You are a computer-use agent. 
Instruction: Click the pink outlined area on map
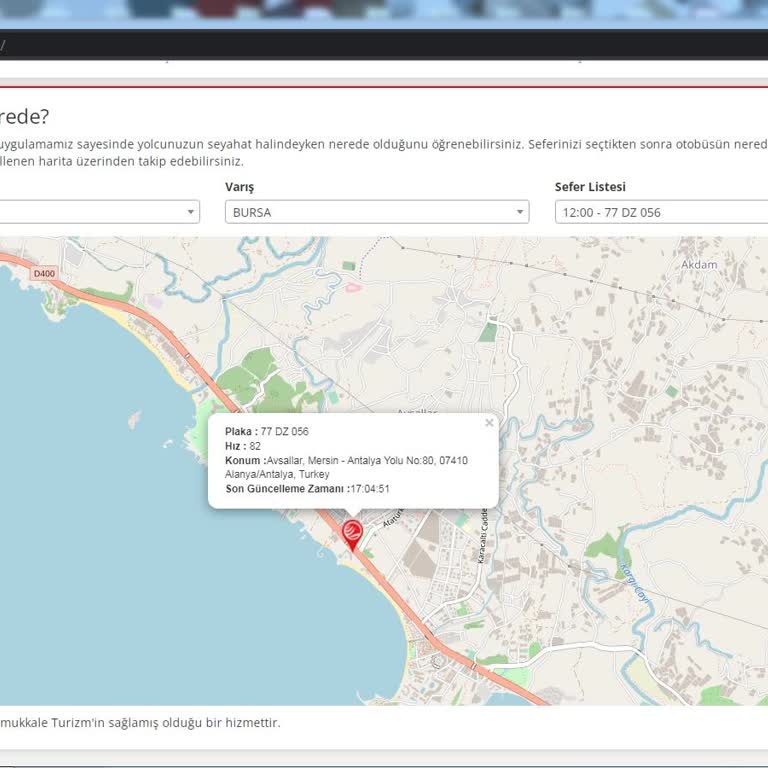click(x=353, y=287)
